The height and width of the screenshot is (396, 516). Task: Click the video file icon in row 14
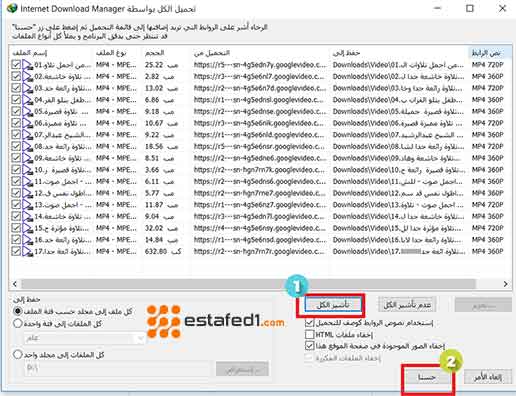click(28, 217)
